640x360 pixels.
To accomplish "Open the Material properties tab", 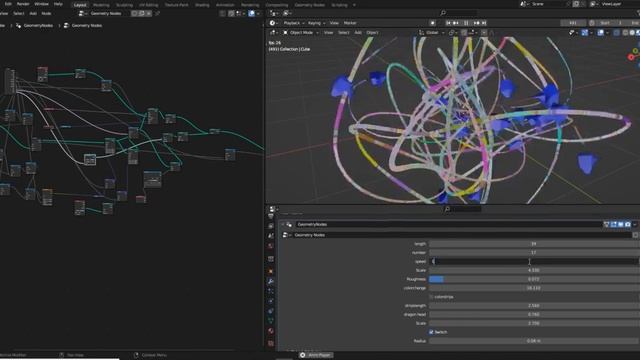I will point(271,331).
